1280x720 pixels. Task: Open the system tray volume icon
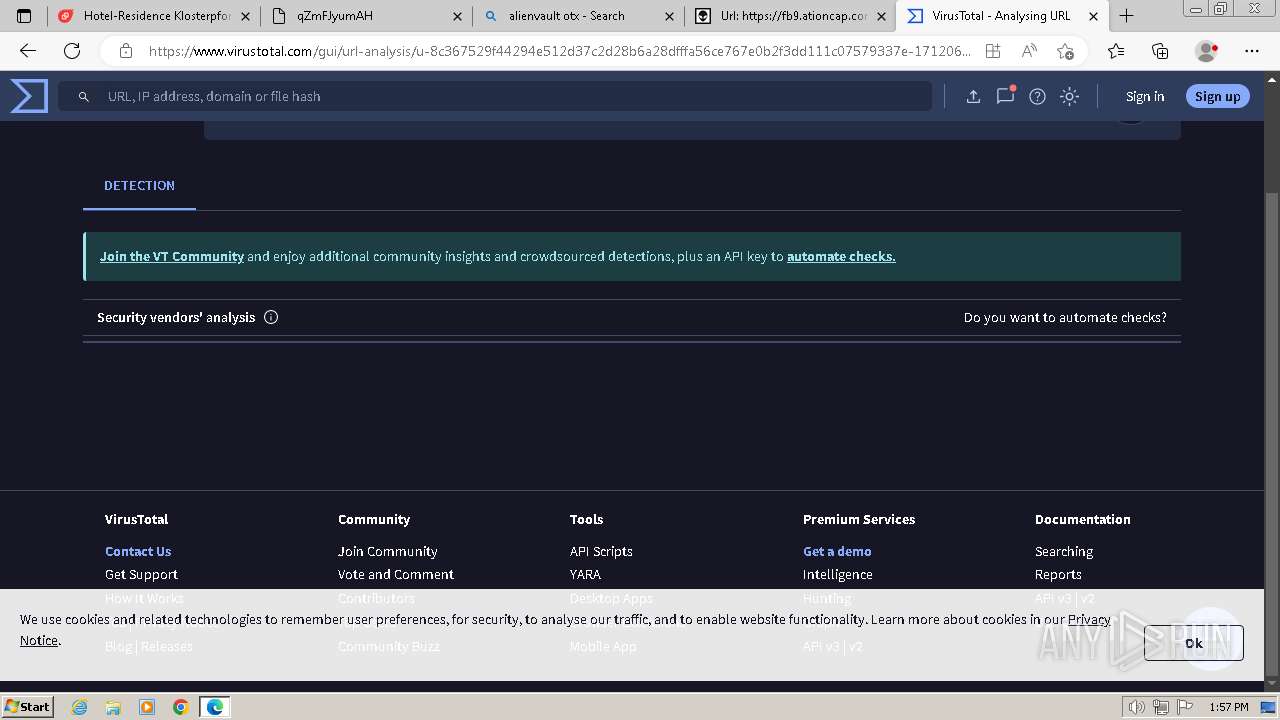pos(1138,707)
